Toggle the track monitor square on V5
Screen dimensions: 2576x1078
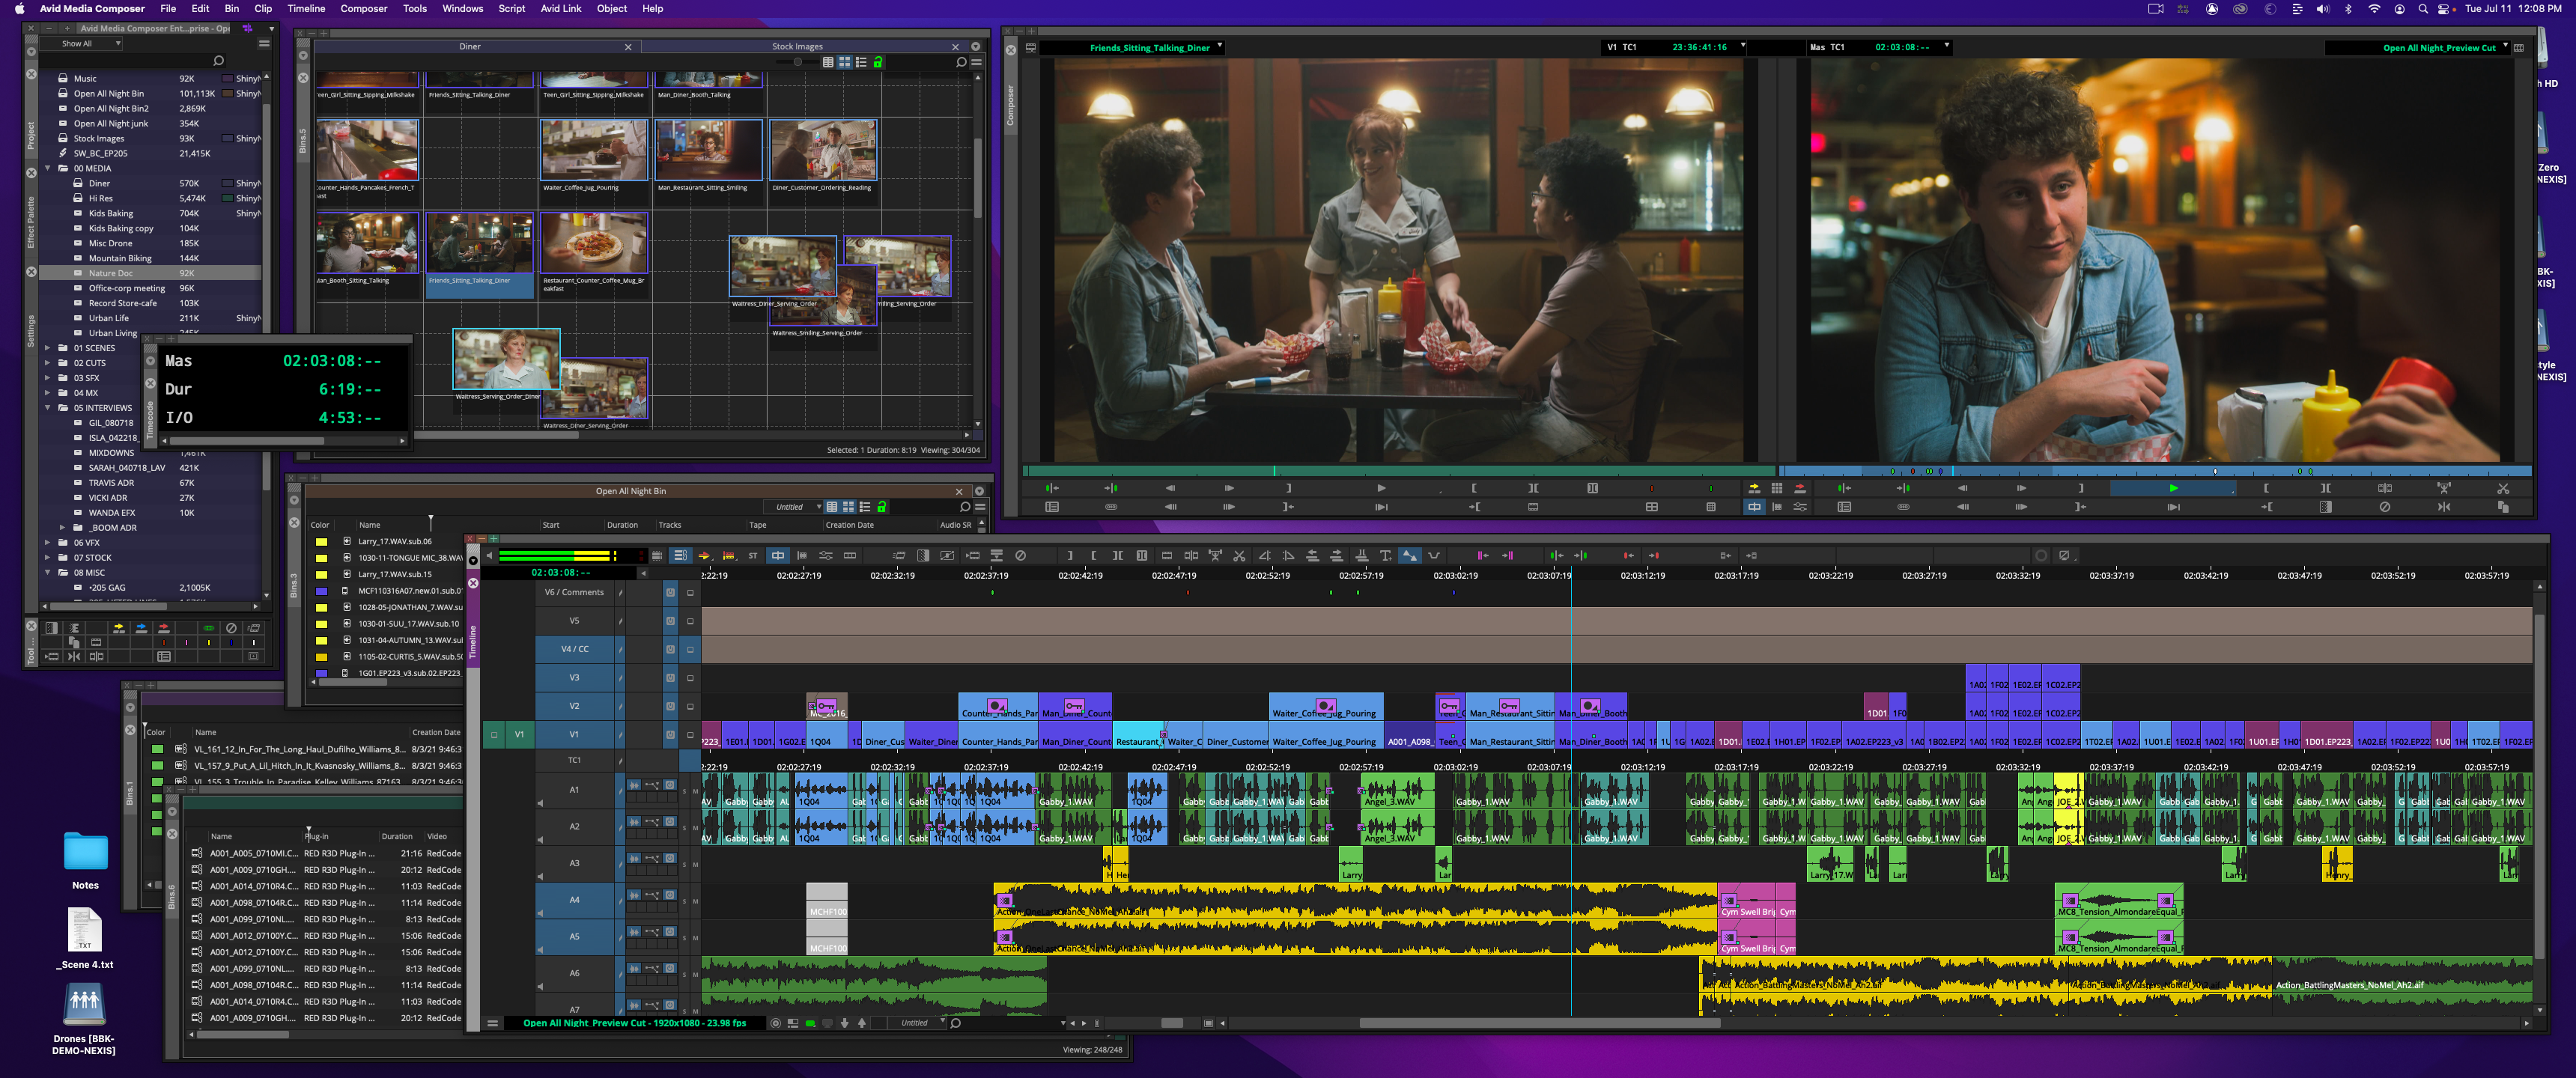pos(689,621)
